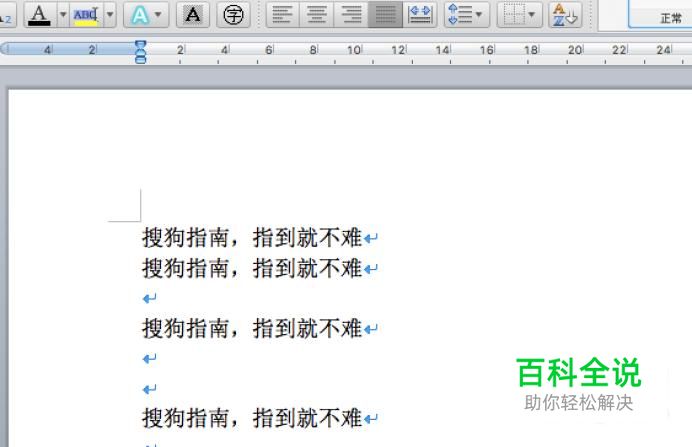
Task: Click the enclosed character 字 icon
Action: 233,15
